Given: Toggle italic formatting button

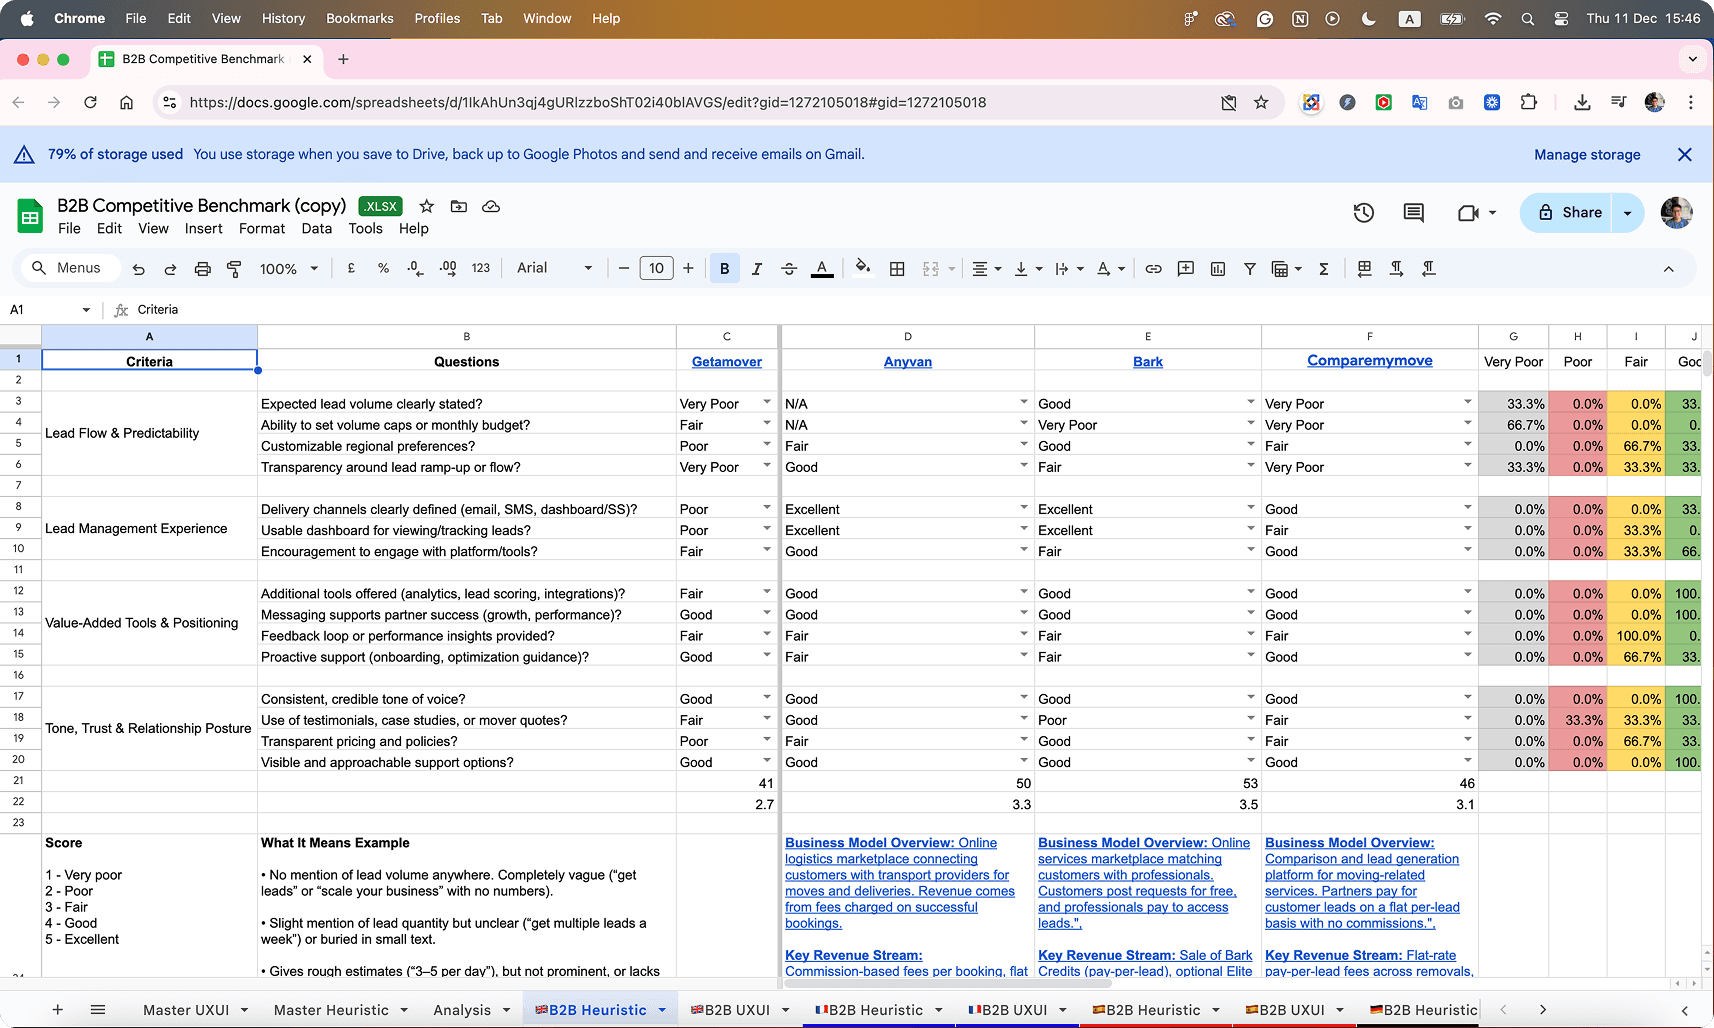Looking at the screenshot, I should 756,269.
